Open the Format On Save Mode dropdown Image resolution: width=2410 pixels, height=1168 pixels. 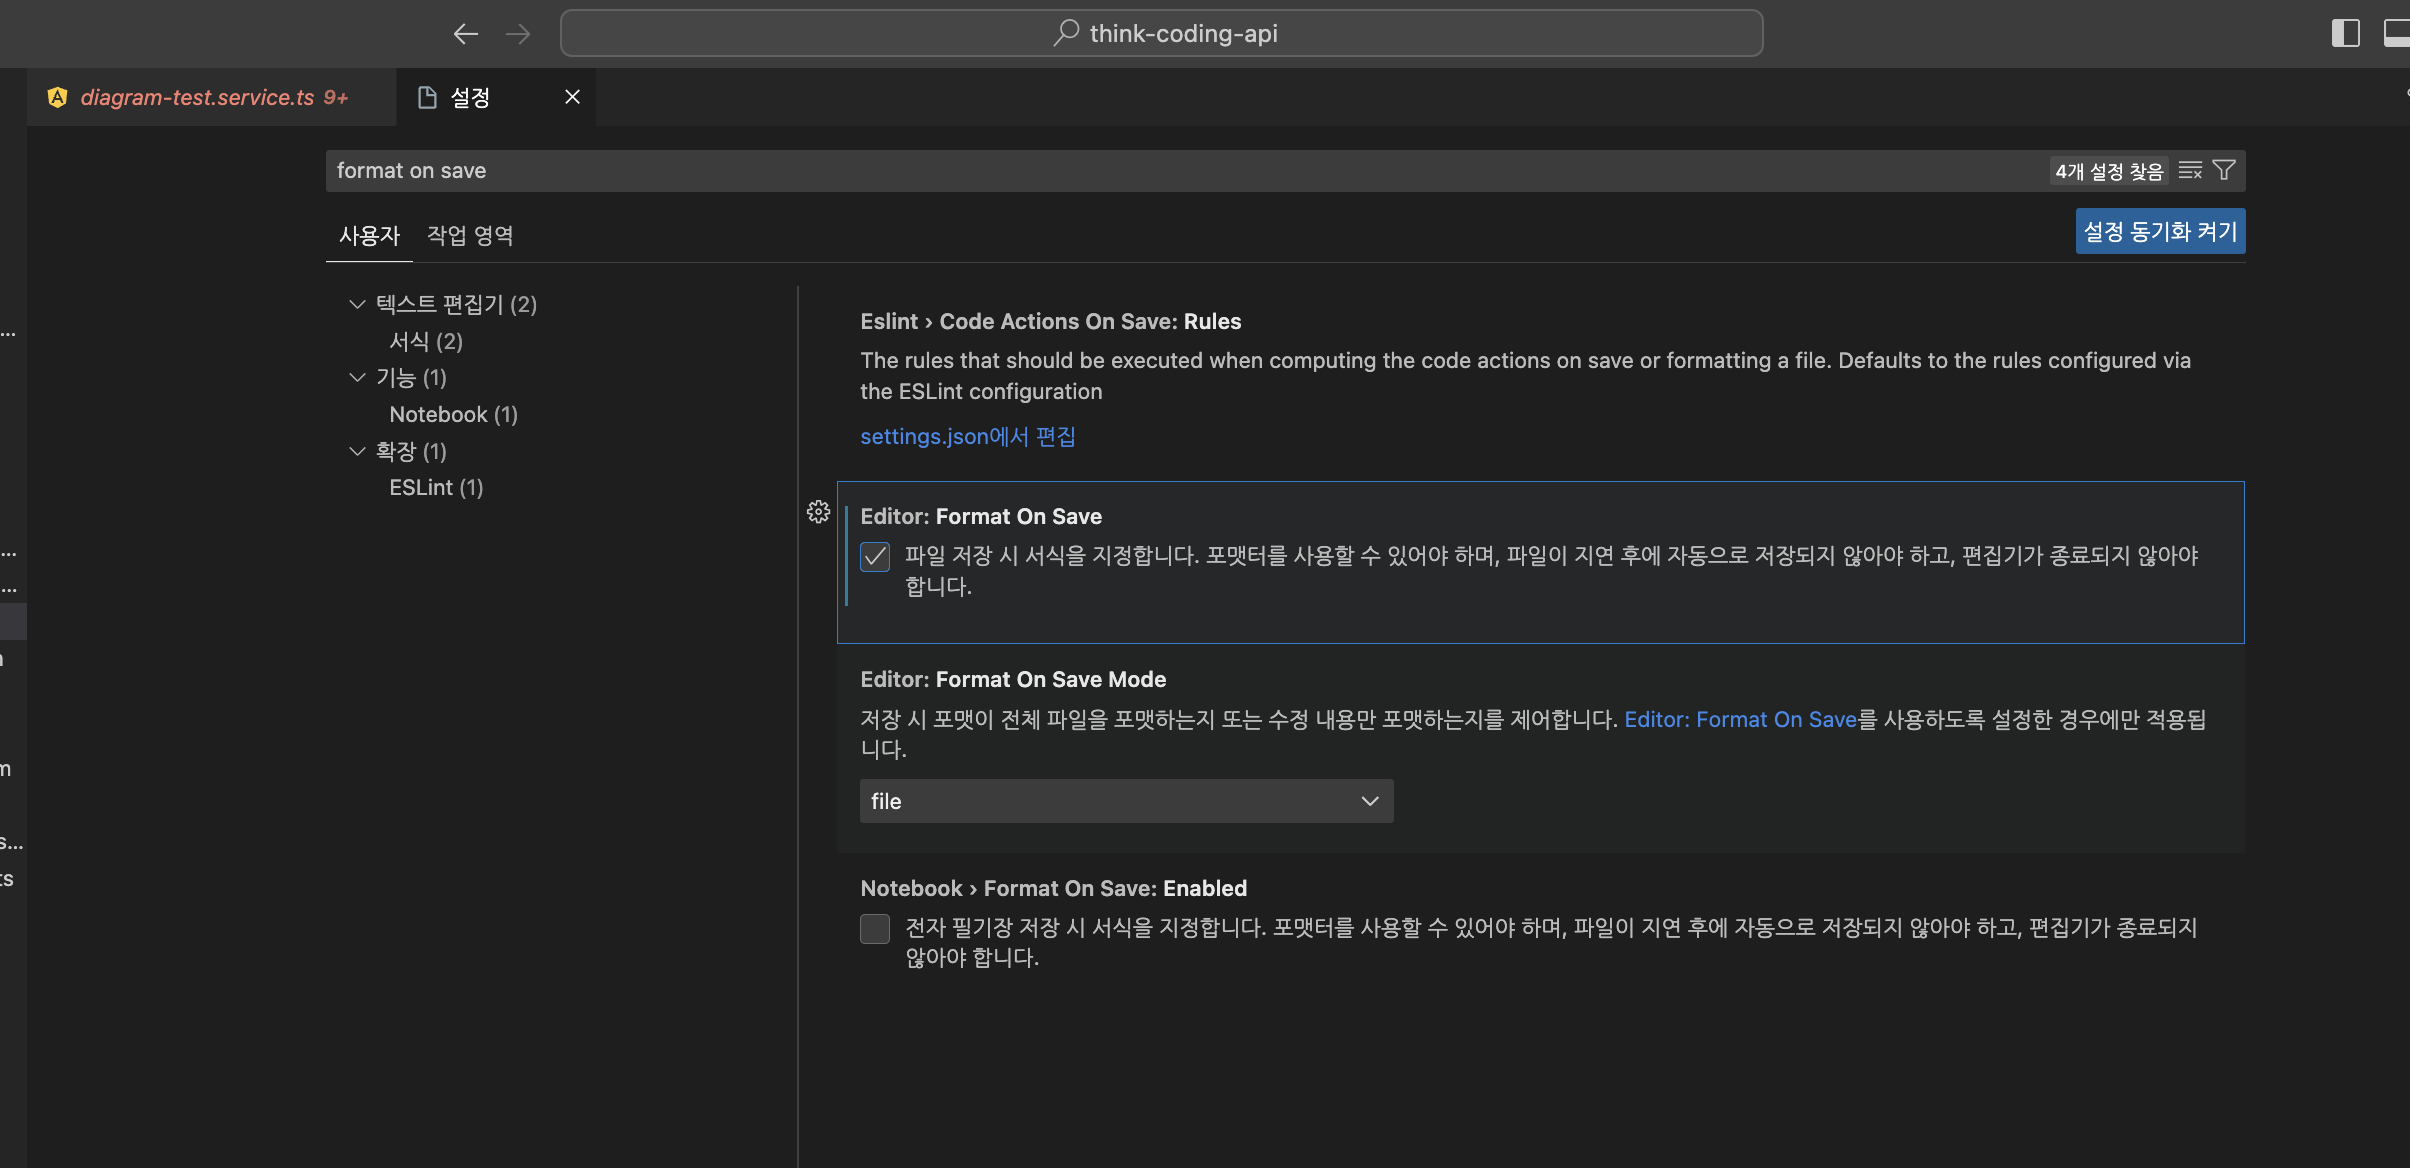(1126, 801)
